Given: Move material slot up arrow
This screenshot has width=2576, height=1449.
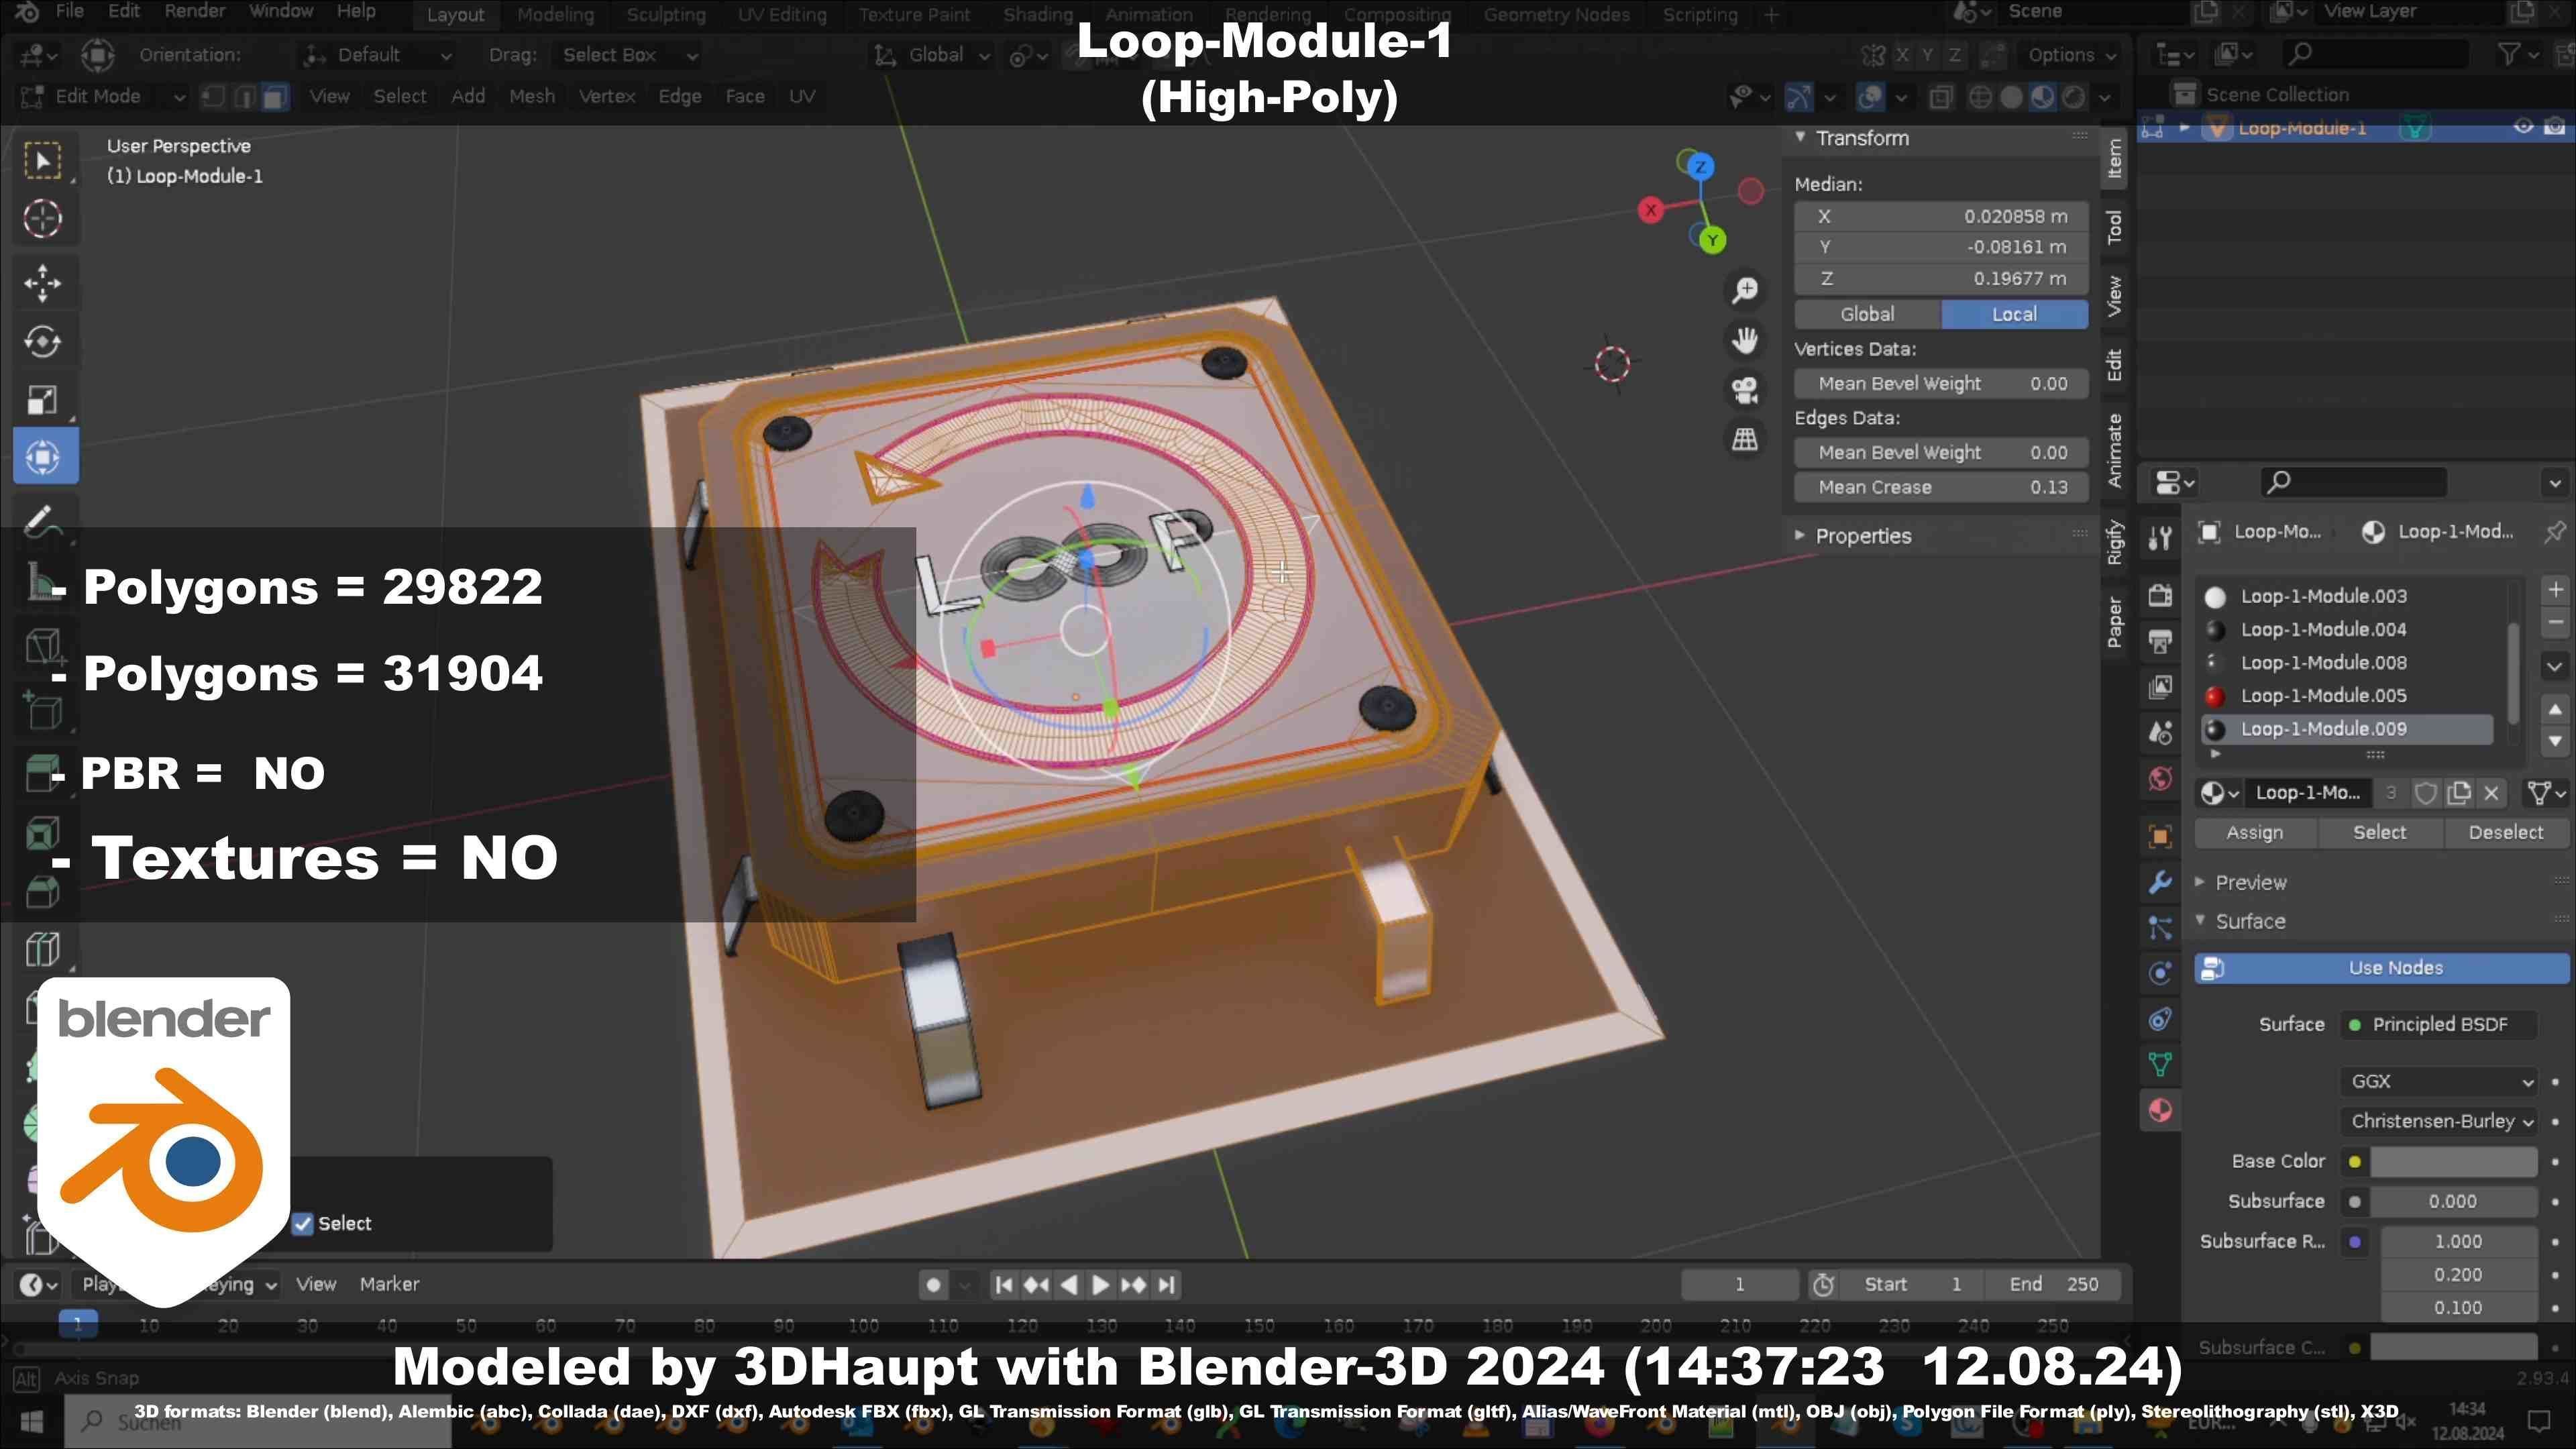Looking at the screenshot, I should click(x=2556, y=709).
